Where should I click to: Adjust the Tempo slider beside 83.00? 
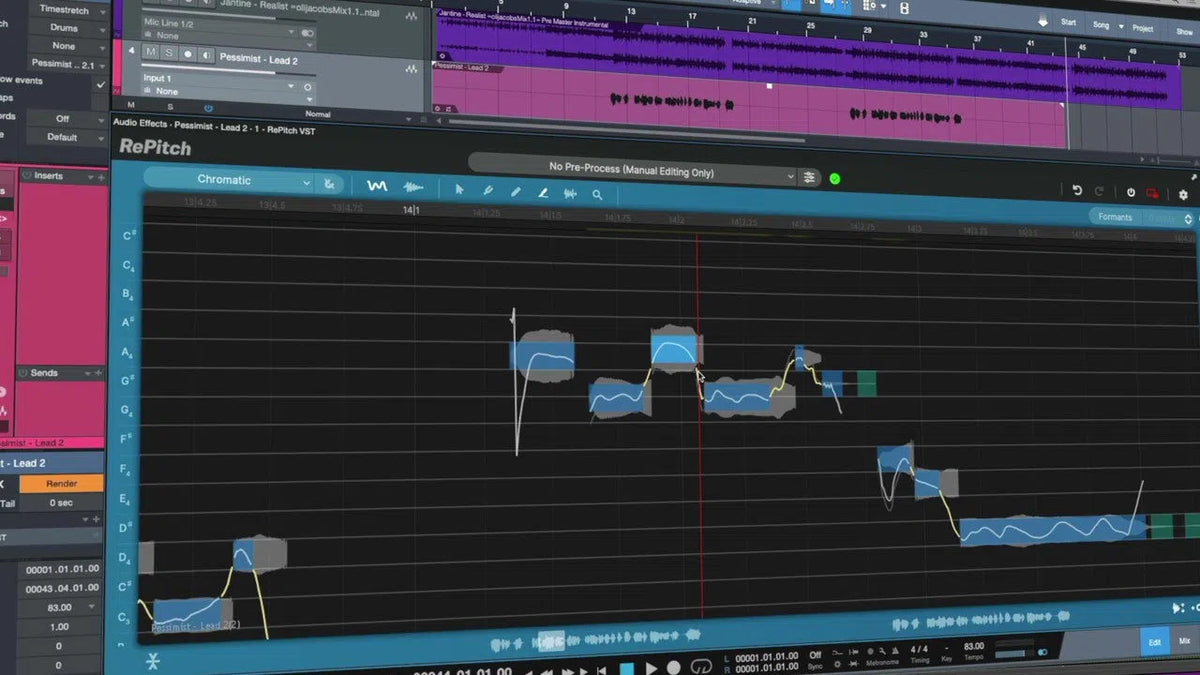(x=1008, y=653)
